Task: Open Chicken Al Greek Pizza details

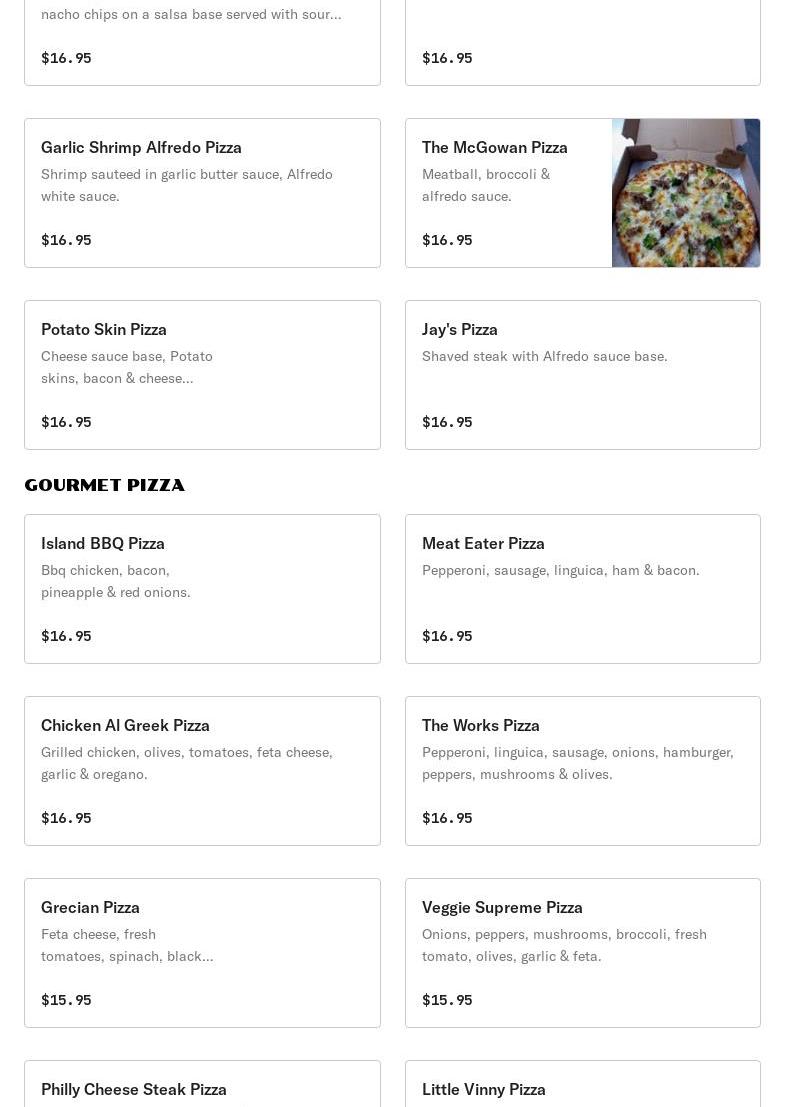Action: click(x=202, y=771)
